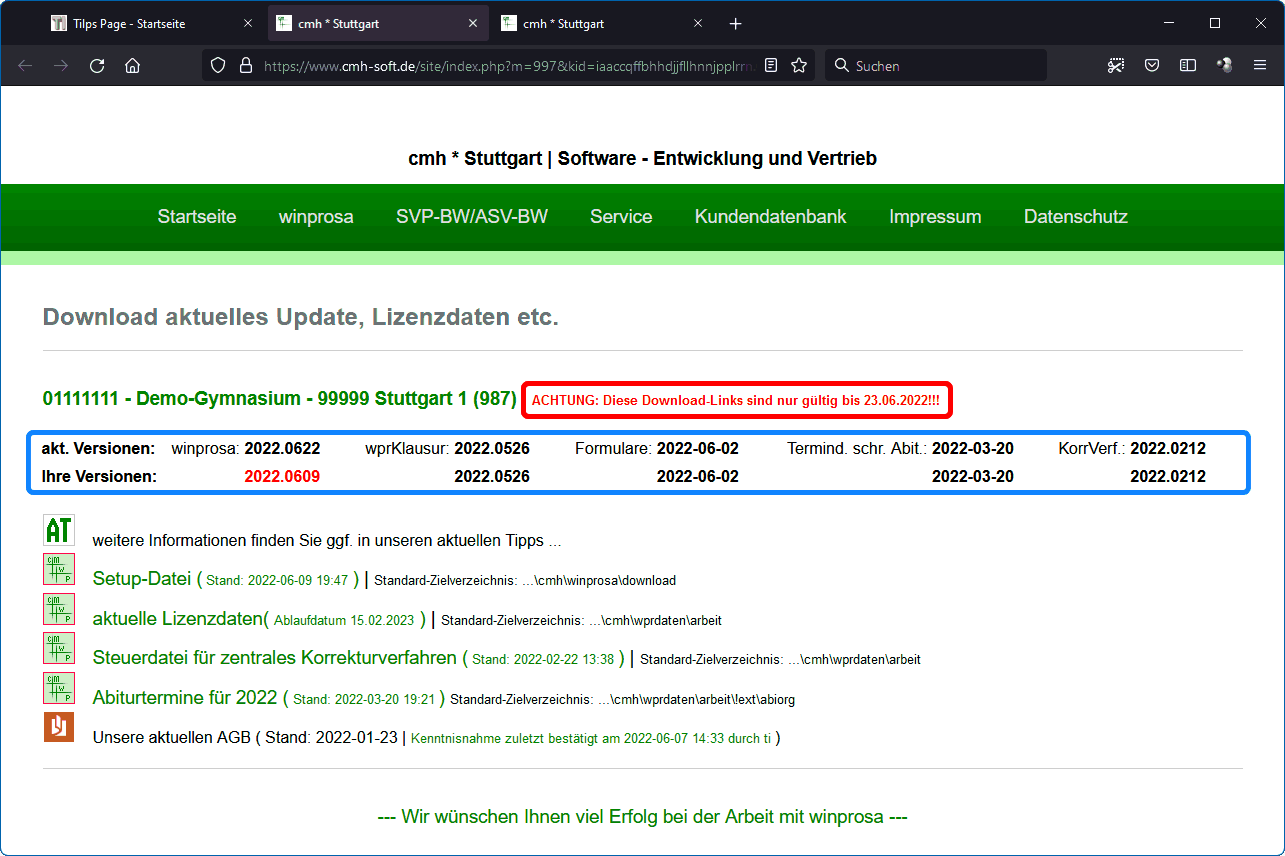Click the icon beside Abiturtermine für 2022
The width and height of the screenshot is (1285, 856).
coord(59,688)
